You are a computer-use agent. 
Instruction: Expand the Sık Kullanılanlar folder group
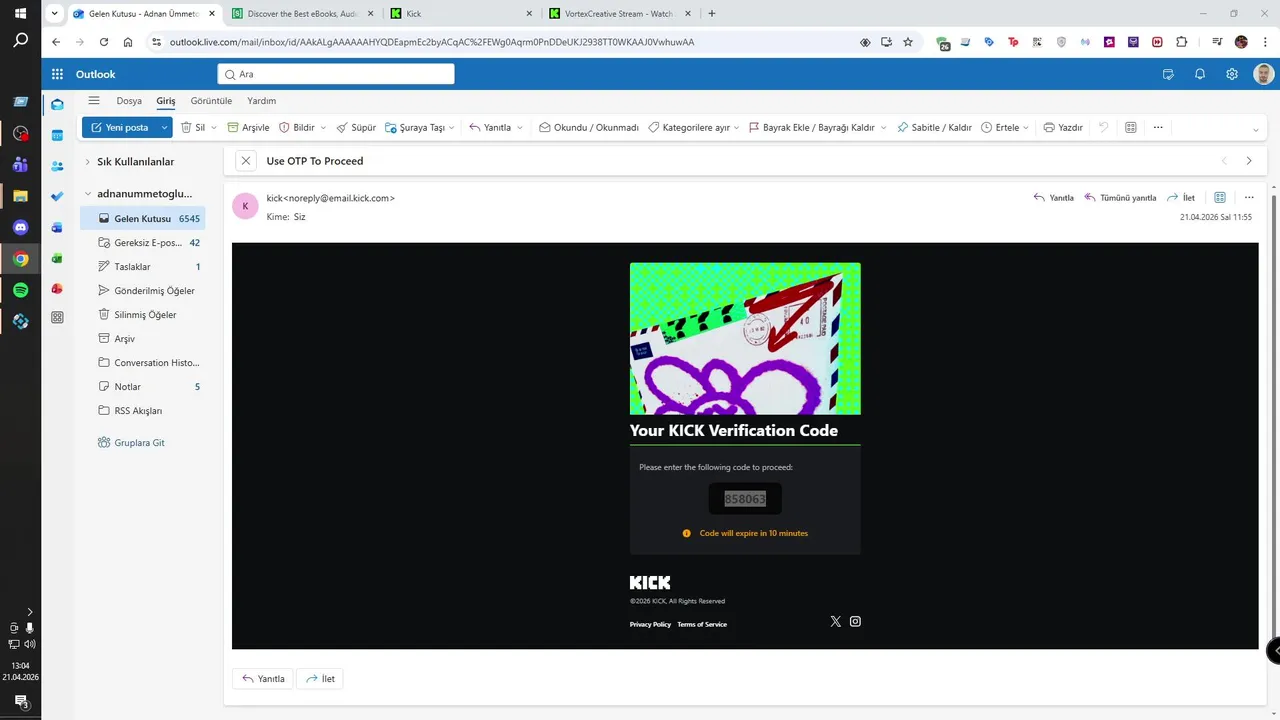pyautogui.click(x=87, y=161)
